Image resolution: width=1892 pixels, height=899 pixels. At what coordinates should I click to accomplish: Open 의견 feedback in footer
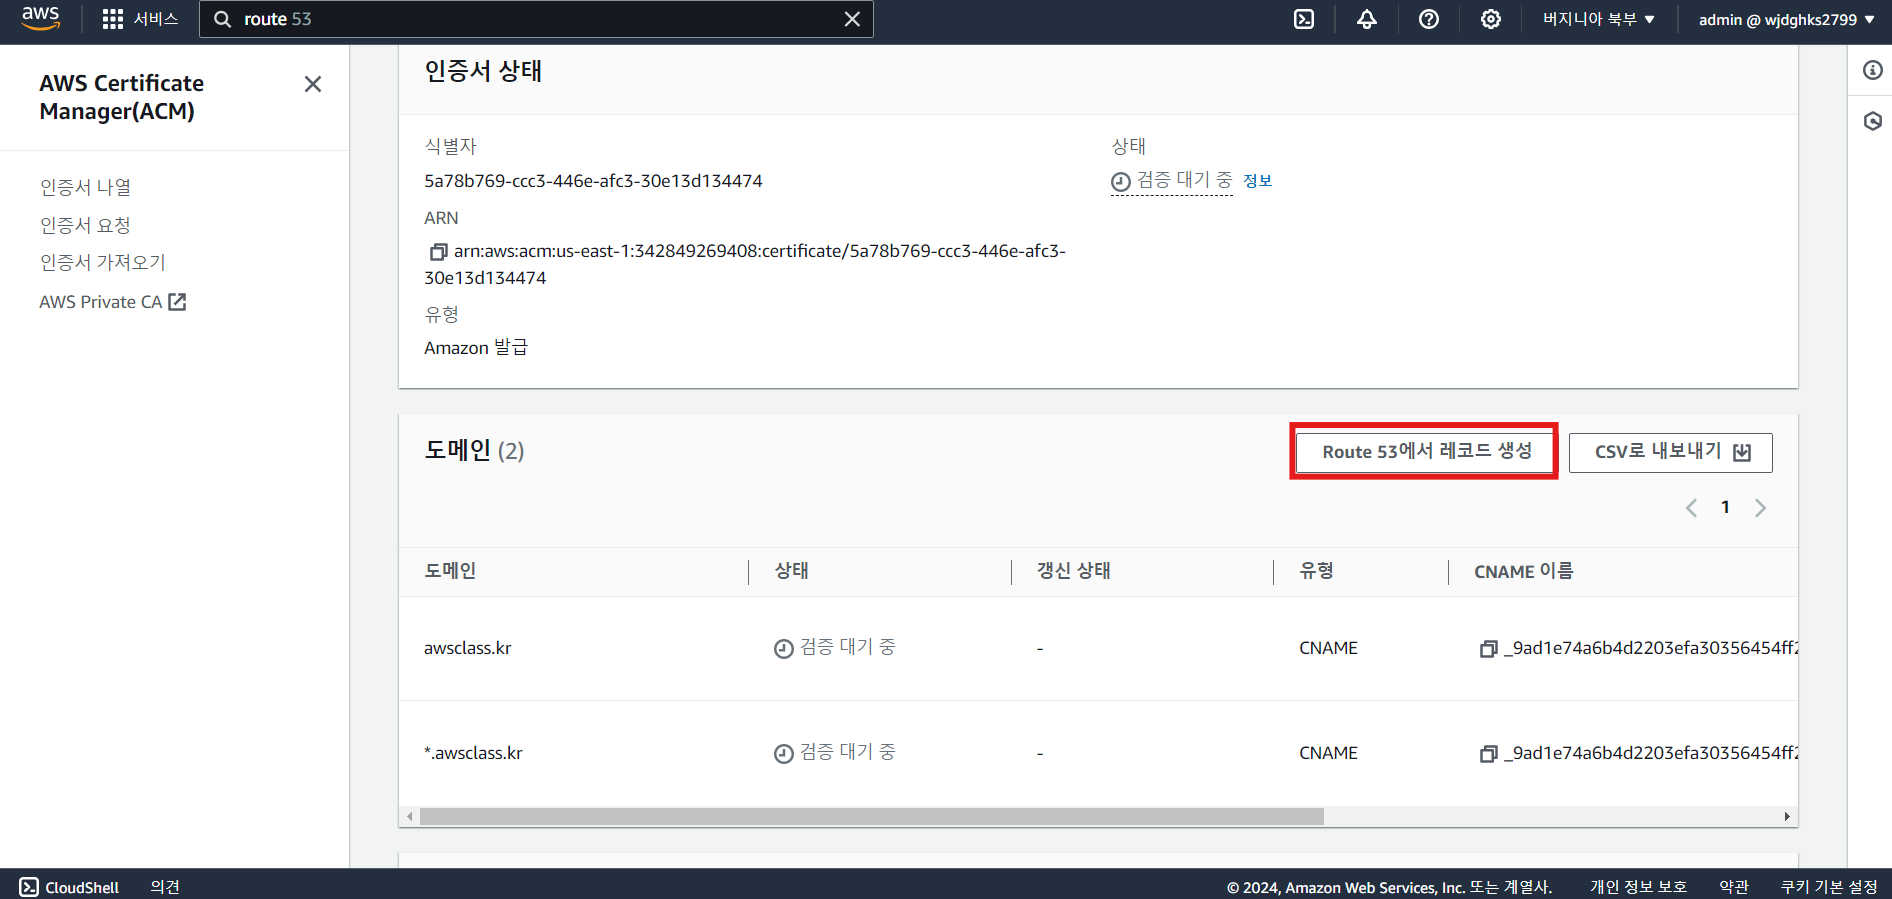(165, 887)
